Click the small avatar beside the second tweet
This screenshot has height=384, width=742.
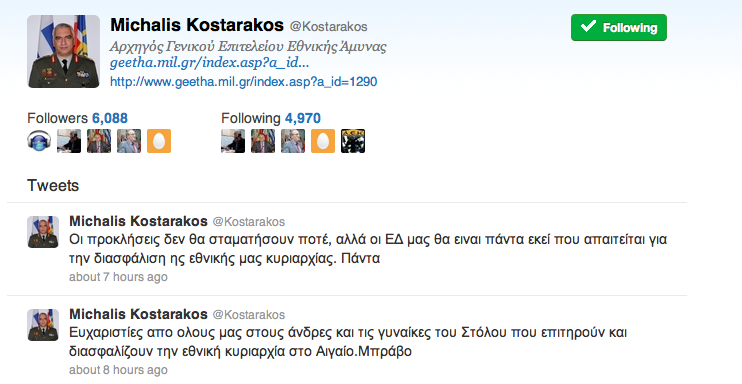(43, 325)
